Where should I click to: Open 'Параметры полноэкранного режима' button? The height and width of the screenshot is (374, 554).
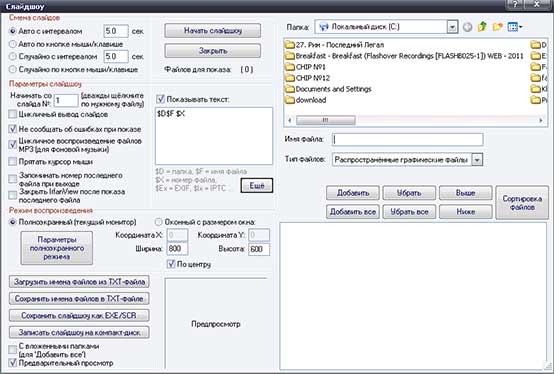pyautogui.click(x=57, y=248)
